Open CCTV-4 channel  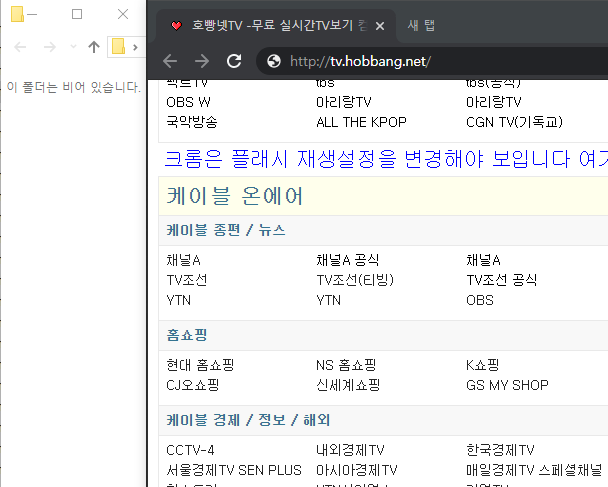coord(190,450)
